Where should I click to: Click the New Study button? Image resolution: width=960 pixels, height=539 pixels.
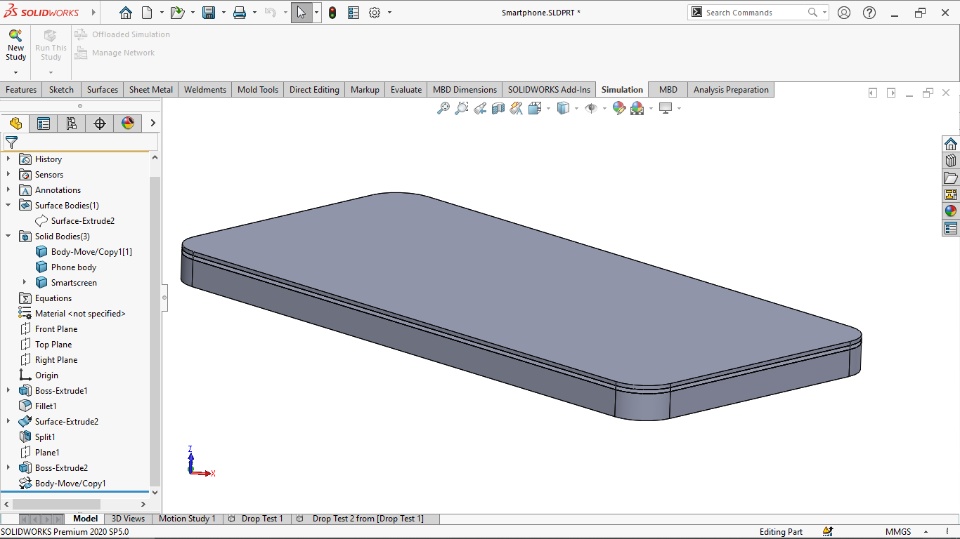(16, 46)
